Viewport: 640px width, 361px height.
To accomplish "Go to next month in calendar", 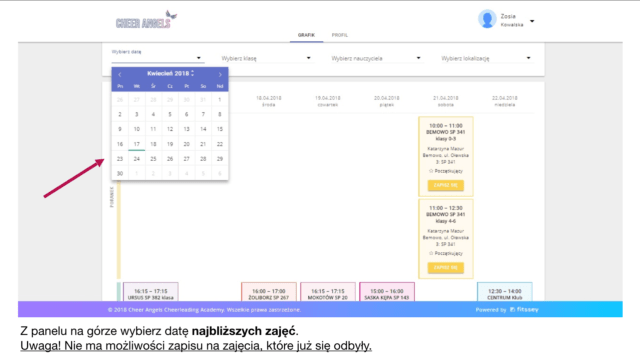I will coord(220,74).
